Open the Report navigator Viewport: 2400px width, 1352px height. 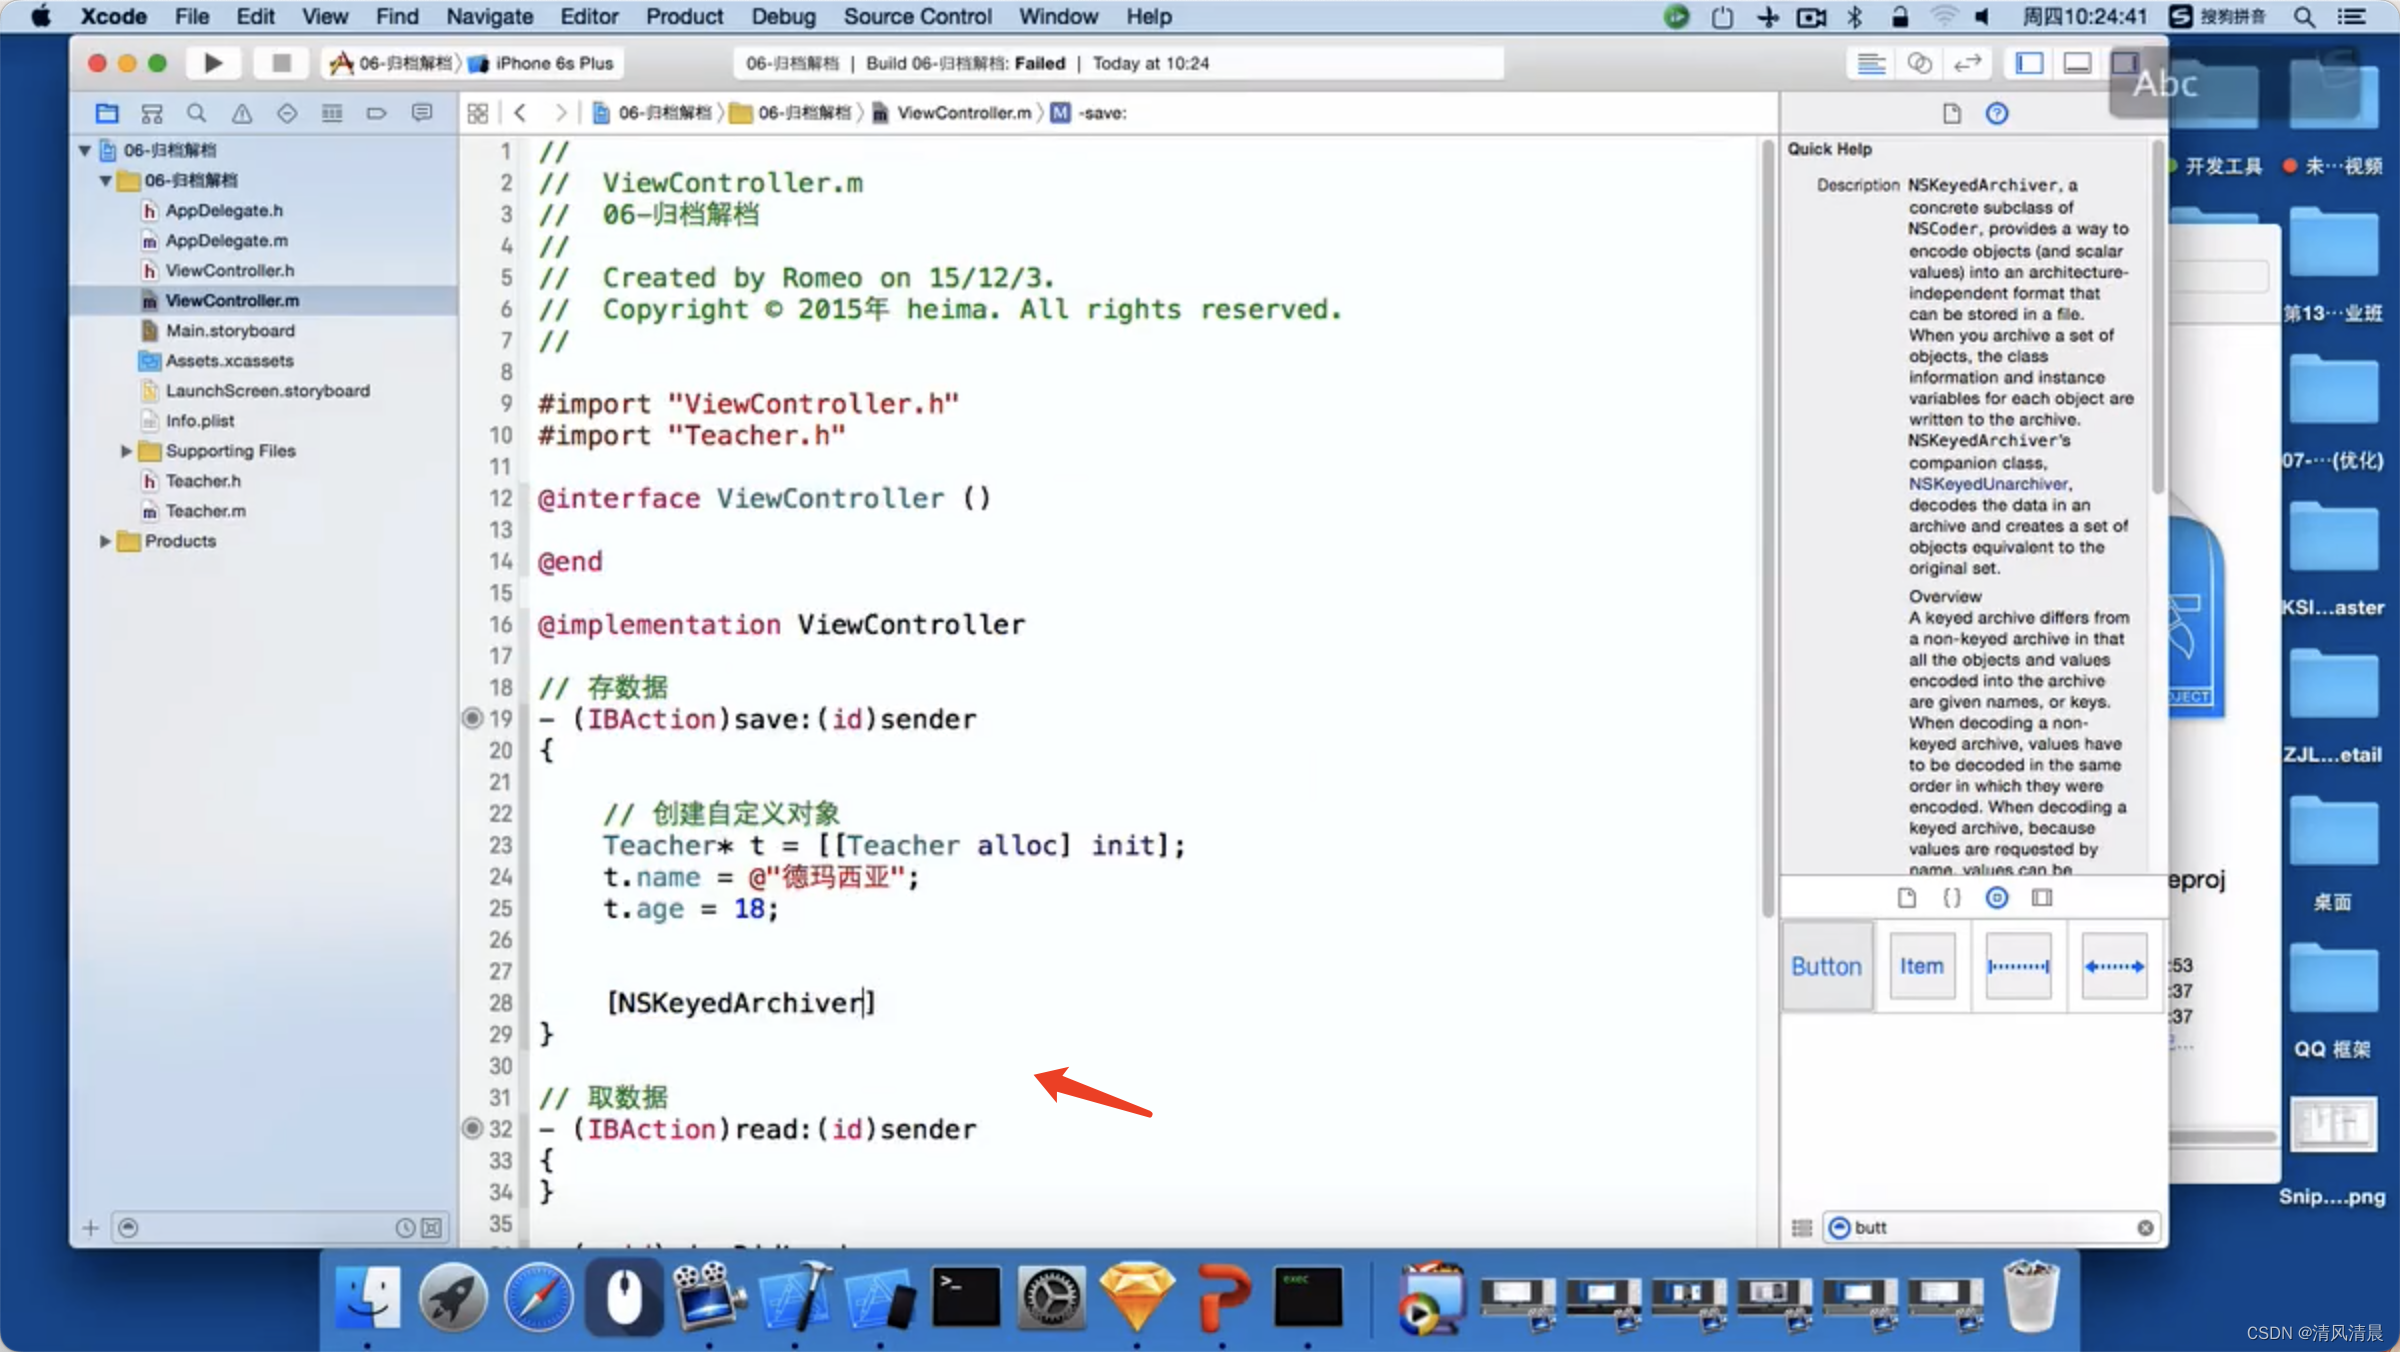pos(422,113)
